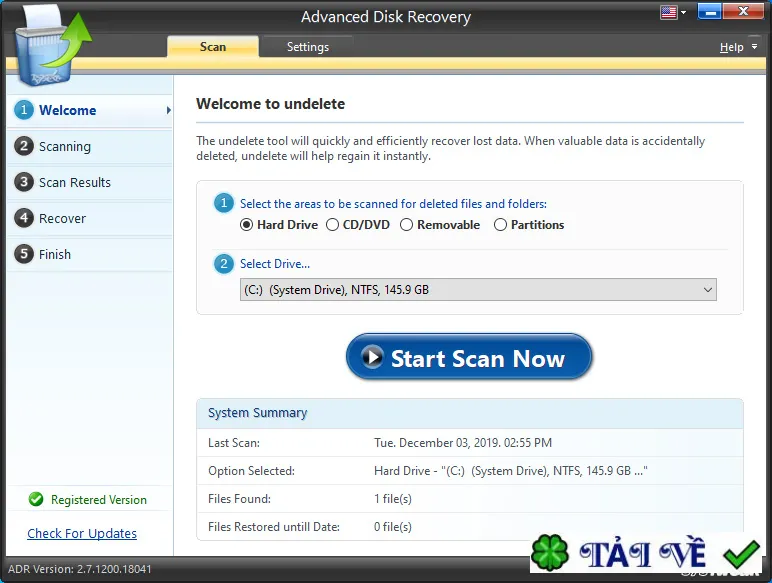Click the green clover Tải Về download banner

(x=645, y=552)
